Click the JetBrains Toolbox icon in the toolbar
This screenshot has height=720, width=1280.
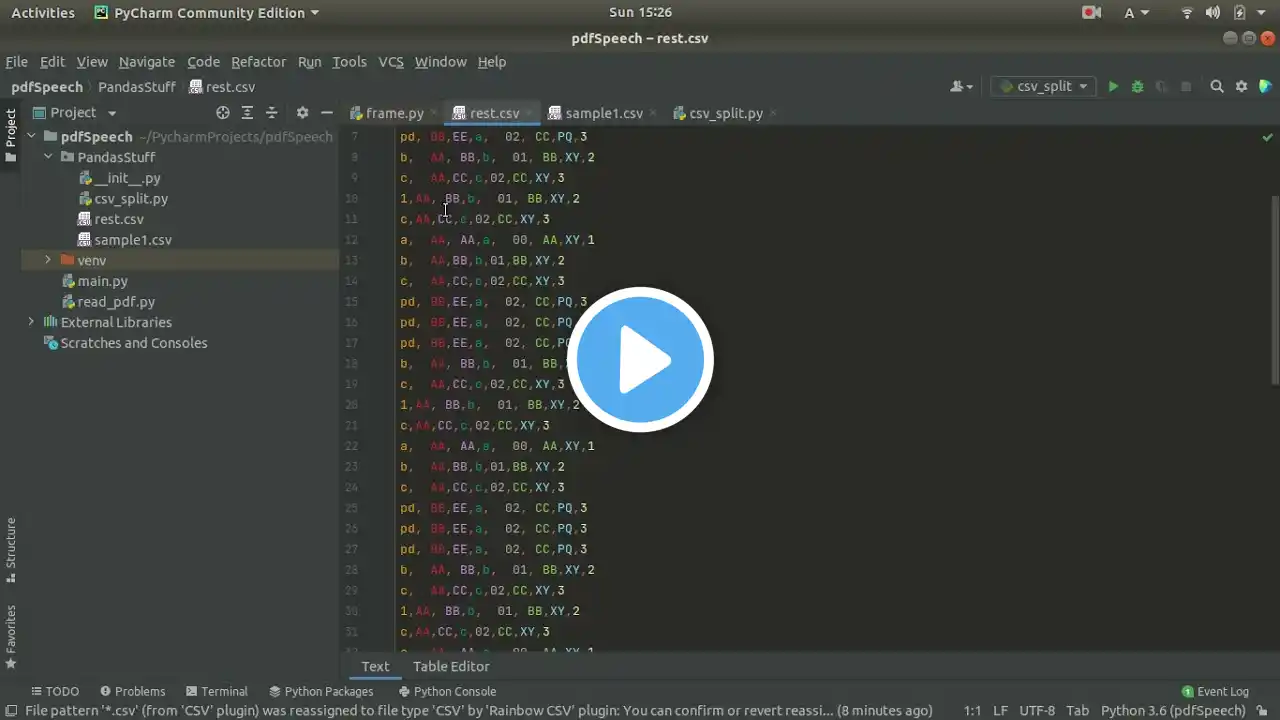pyautogui.click(x=1265, y=87)
